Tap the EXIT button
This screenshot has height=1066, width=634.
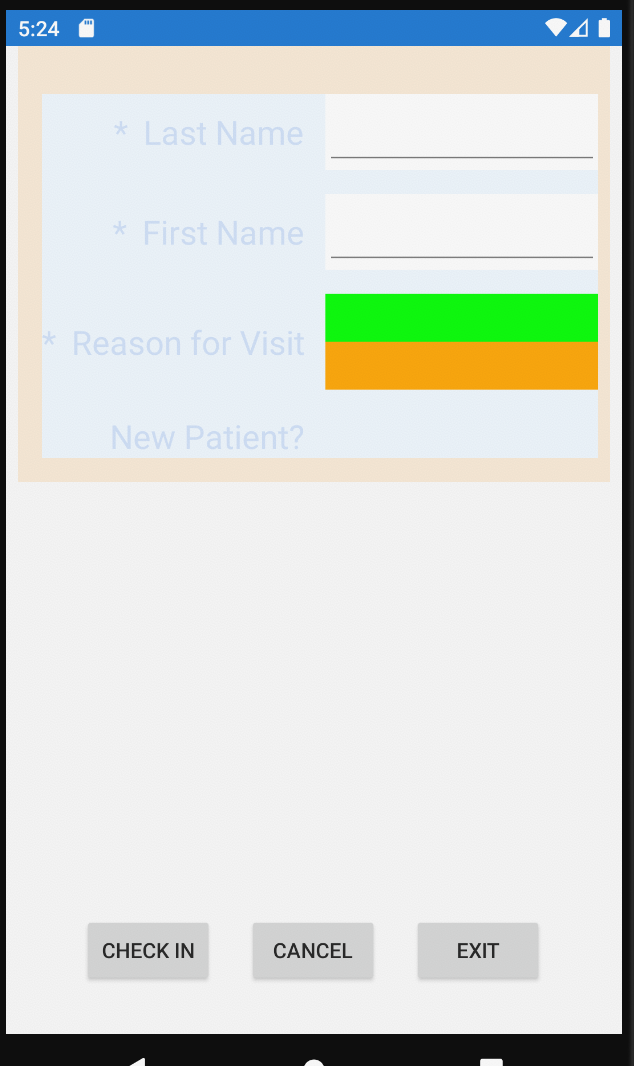tap(478, 950)
